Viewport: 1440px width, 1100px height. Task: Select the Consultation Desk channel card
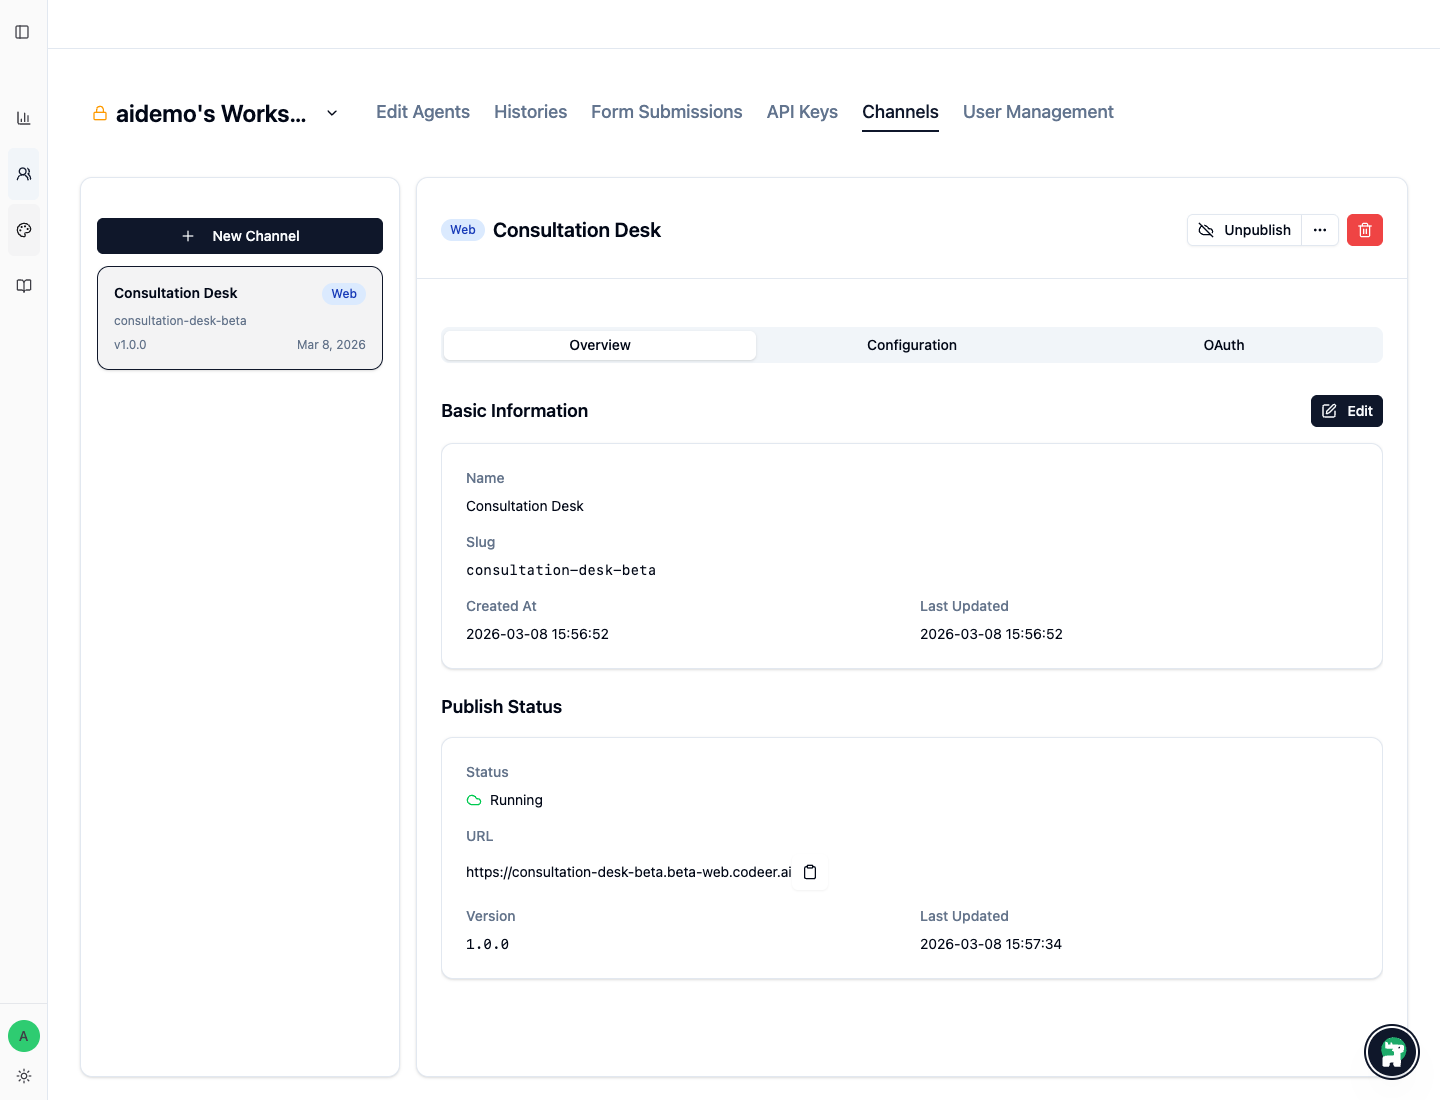pos(239,318)
